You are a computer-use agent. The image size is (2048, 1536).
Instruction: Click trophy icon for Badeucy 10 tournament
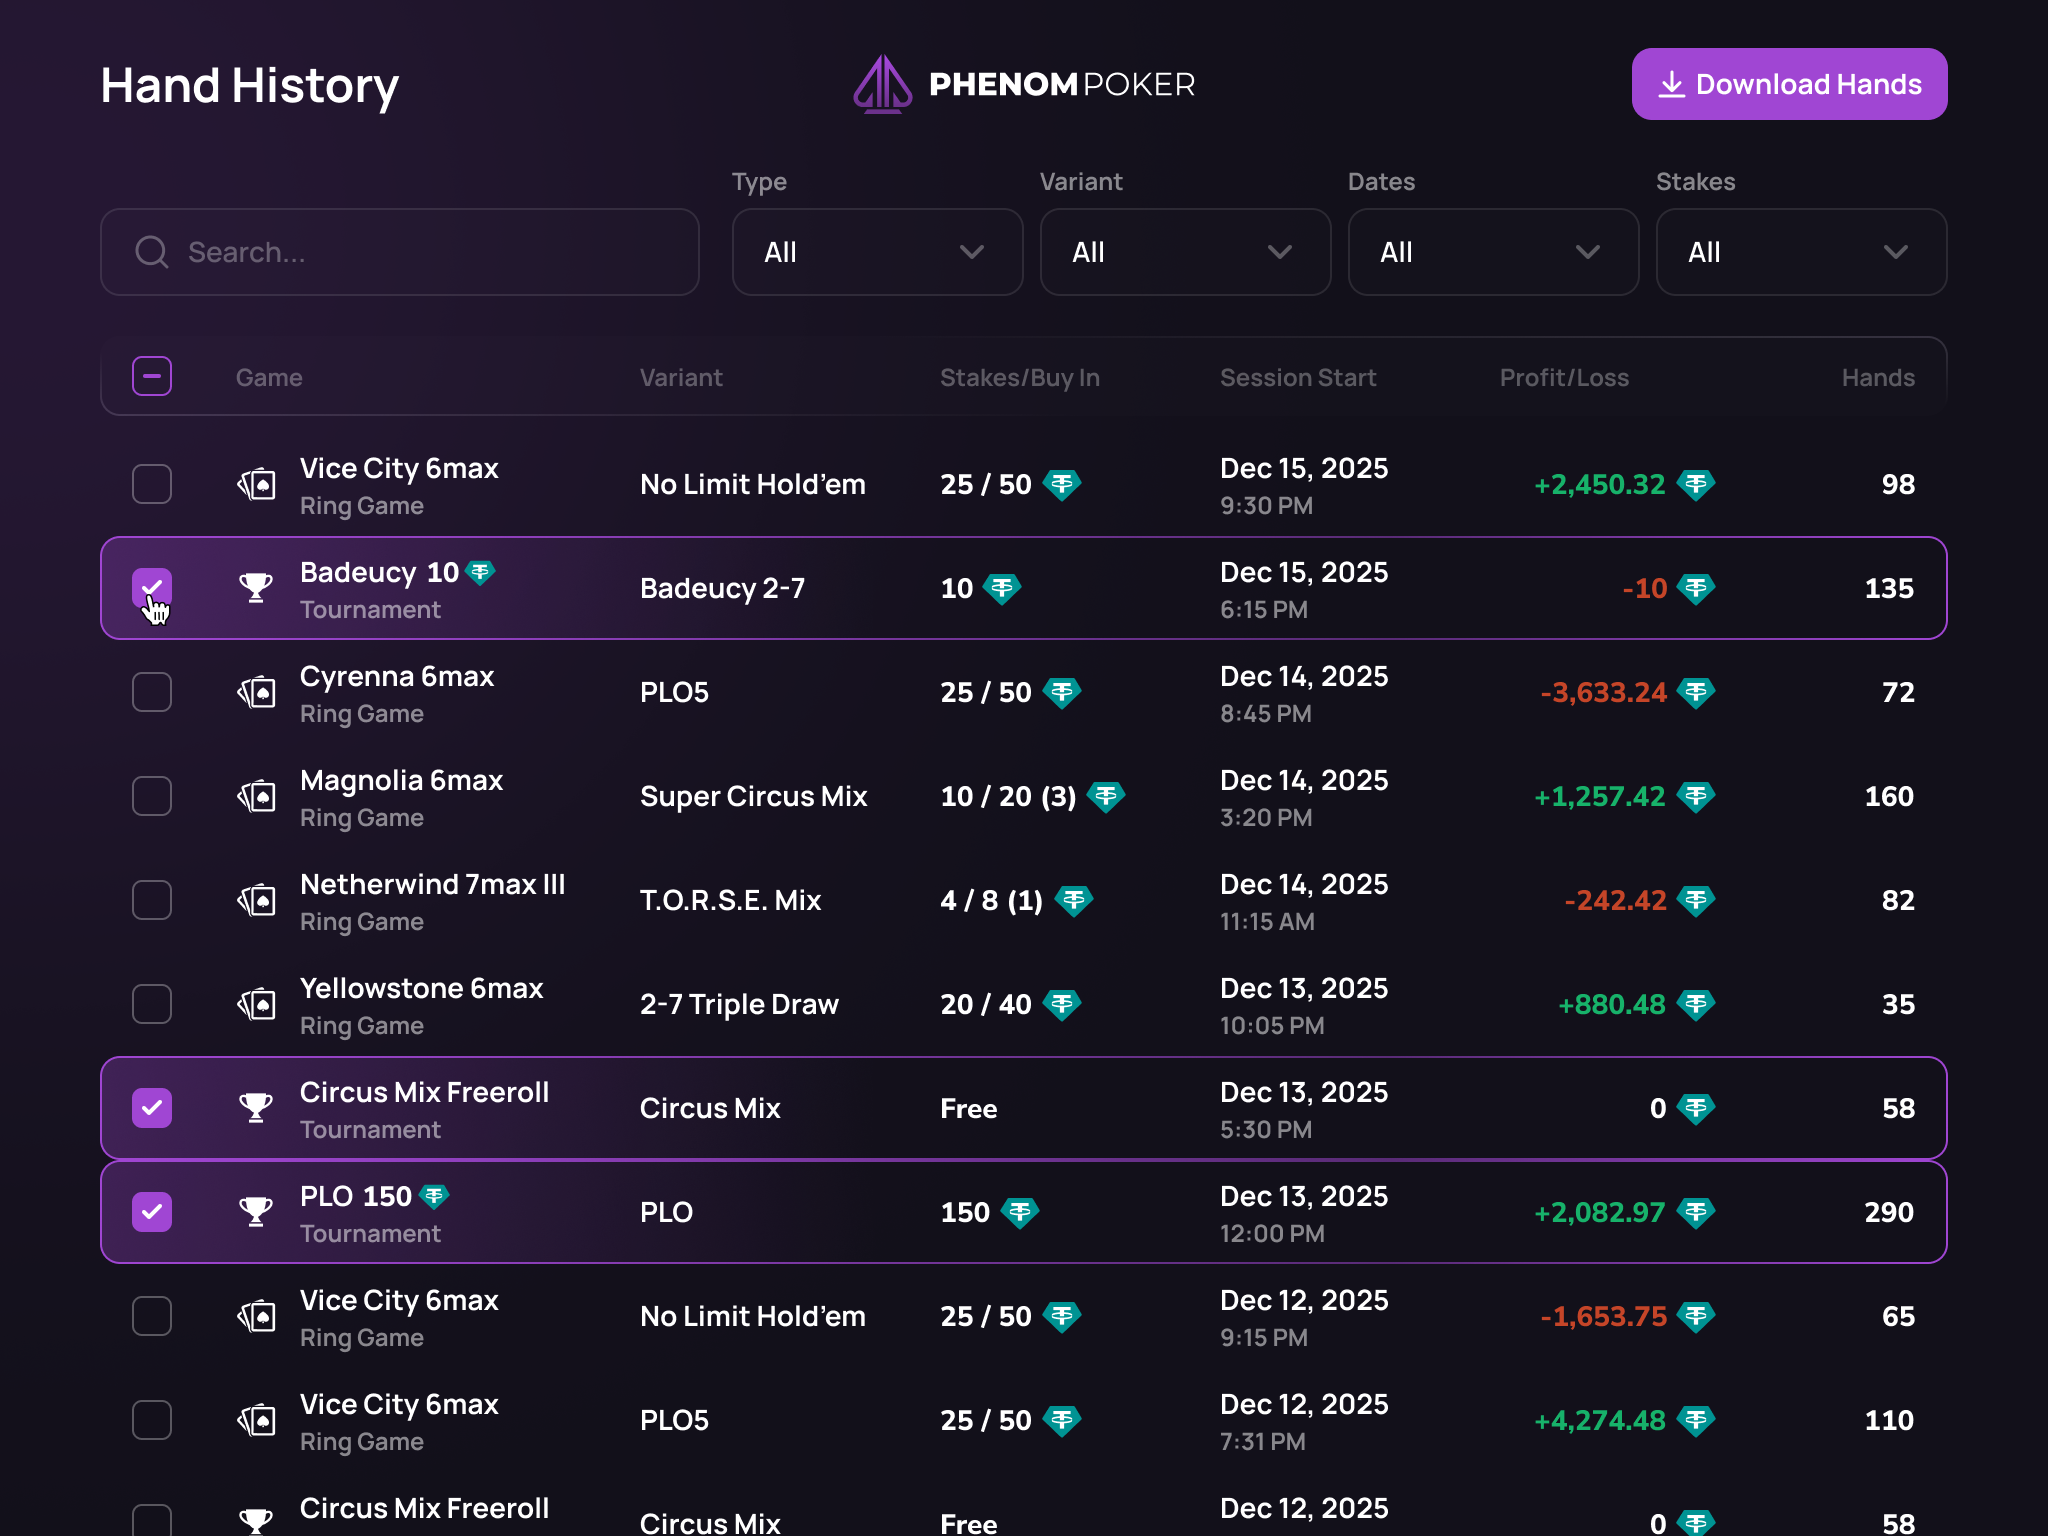tap(256, 588)
